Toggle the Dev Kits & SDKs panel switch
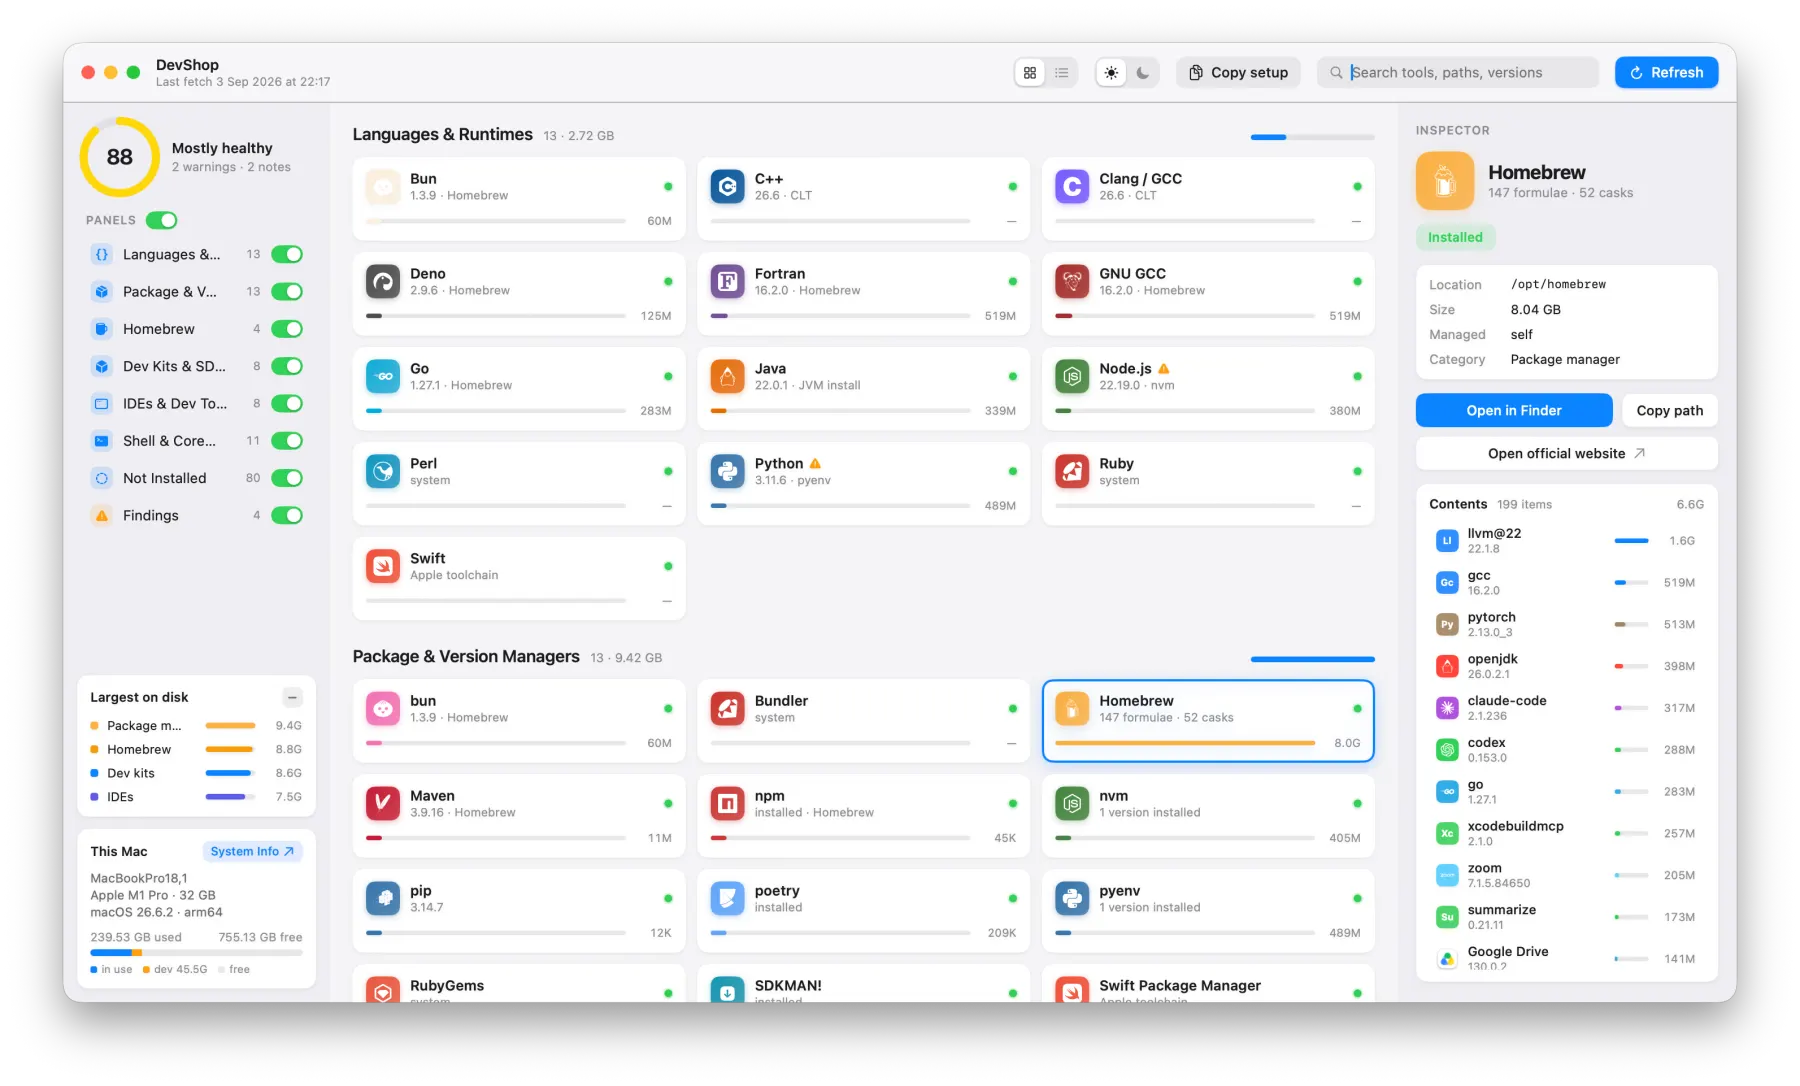This screenshot has width=1800, height=1086. click(287, 366)
